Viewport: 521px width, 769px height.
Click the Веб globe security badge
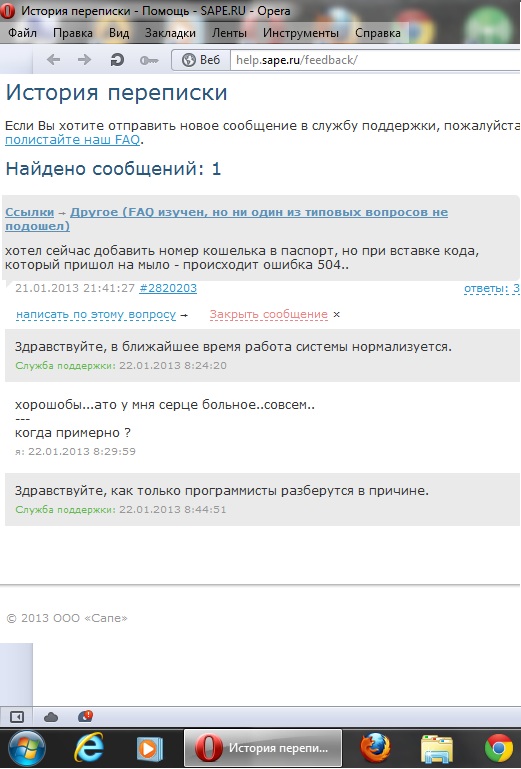[x=201, y=60]
